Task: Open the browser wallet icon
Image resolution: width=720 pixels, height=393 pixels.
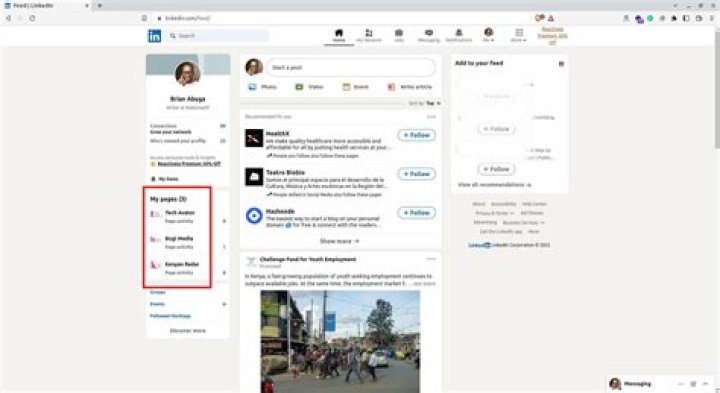Action: click(699, 18)
